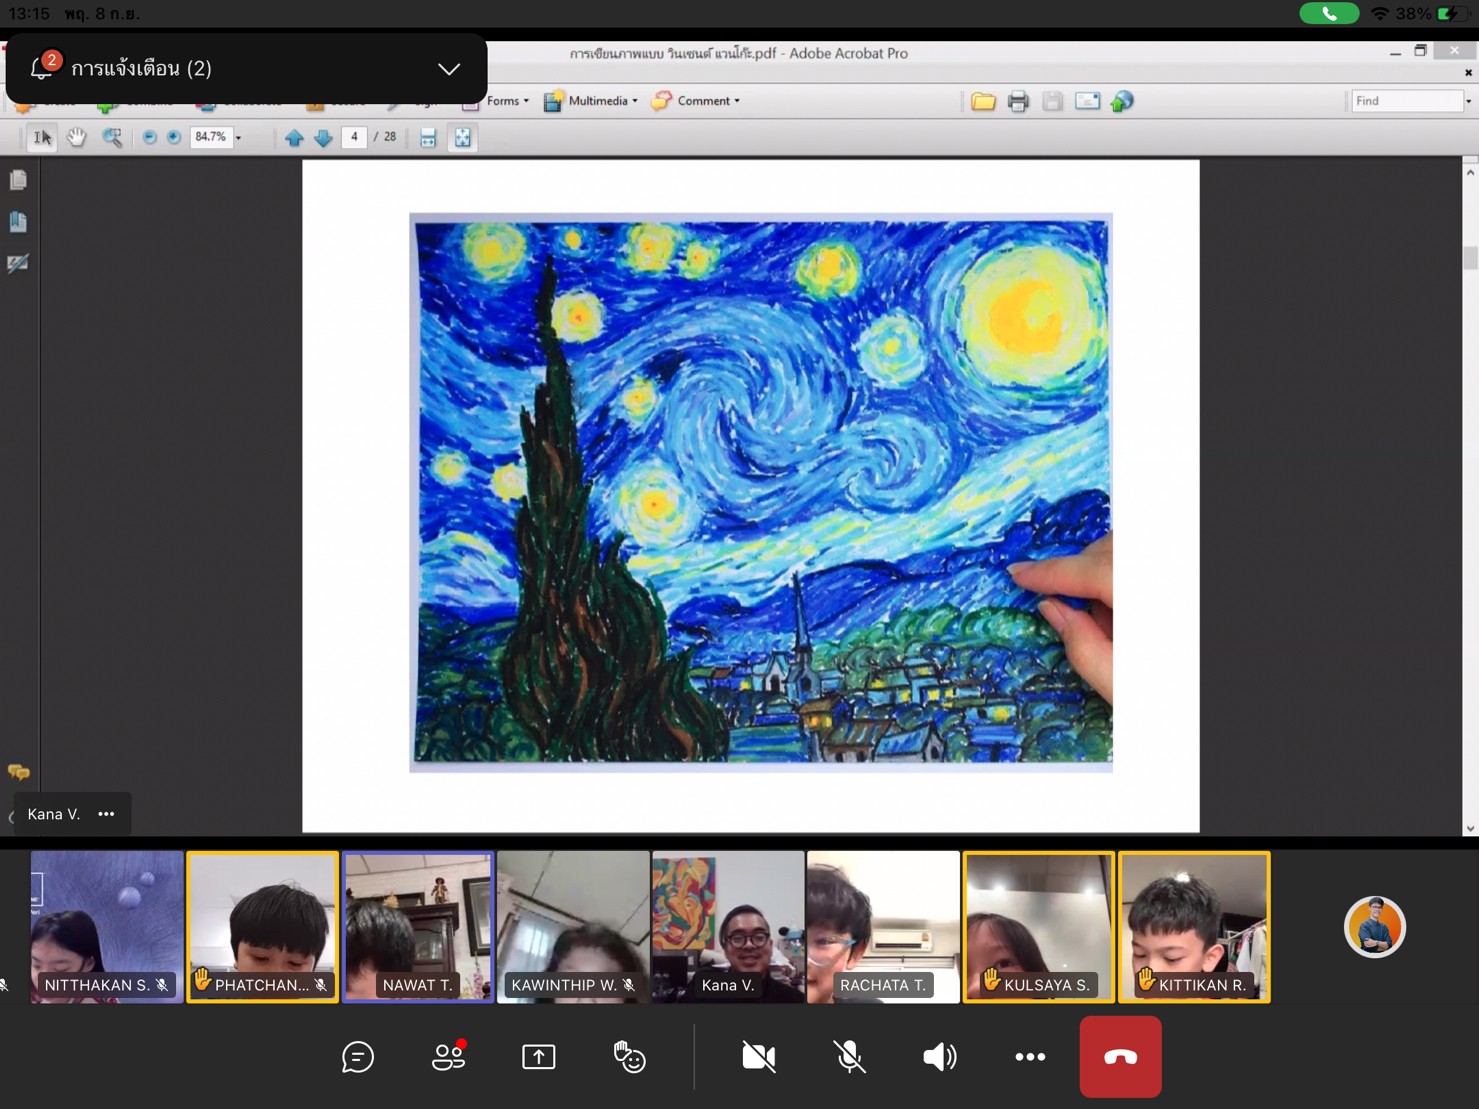Open the Comment menu
The width and height of the screenshot is (1479, 1109).
click(x=696, y=101)
